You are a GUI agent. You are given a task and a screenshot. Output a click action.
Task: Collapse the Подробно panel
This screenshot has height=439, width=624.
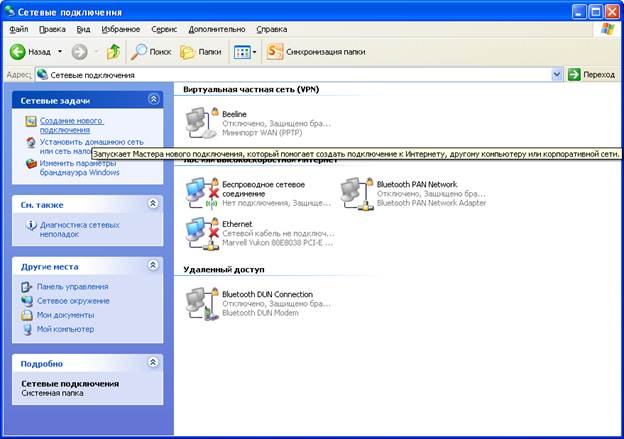tap(153, 362)
